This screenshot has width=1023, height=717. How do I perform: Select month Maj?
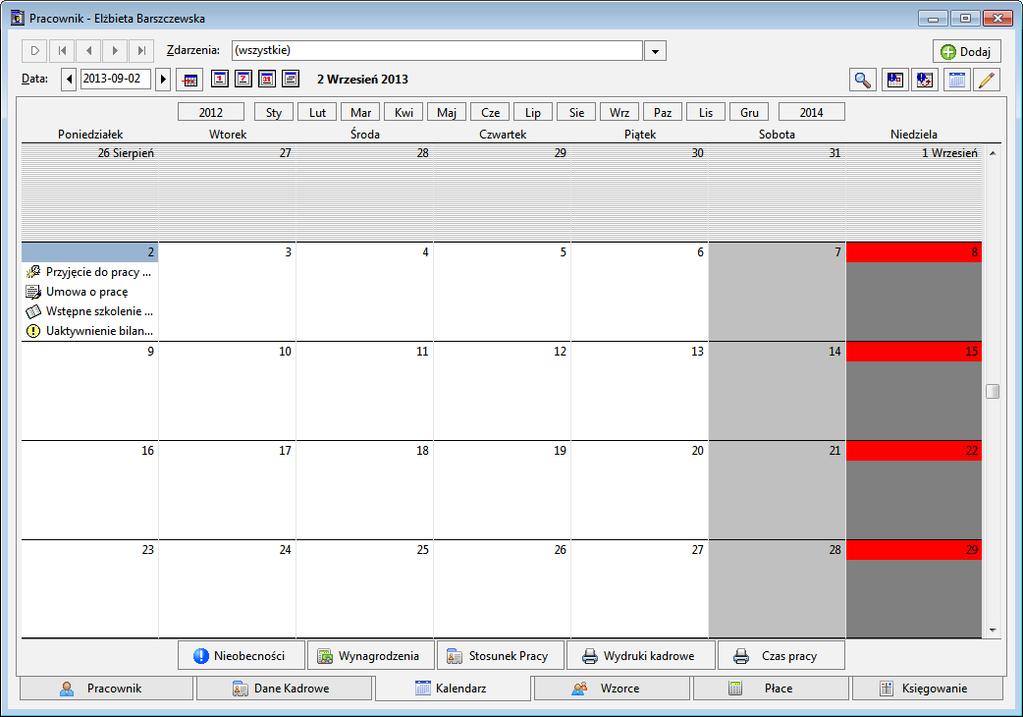click(447, 112)
